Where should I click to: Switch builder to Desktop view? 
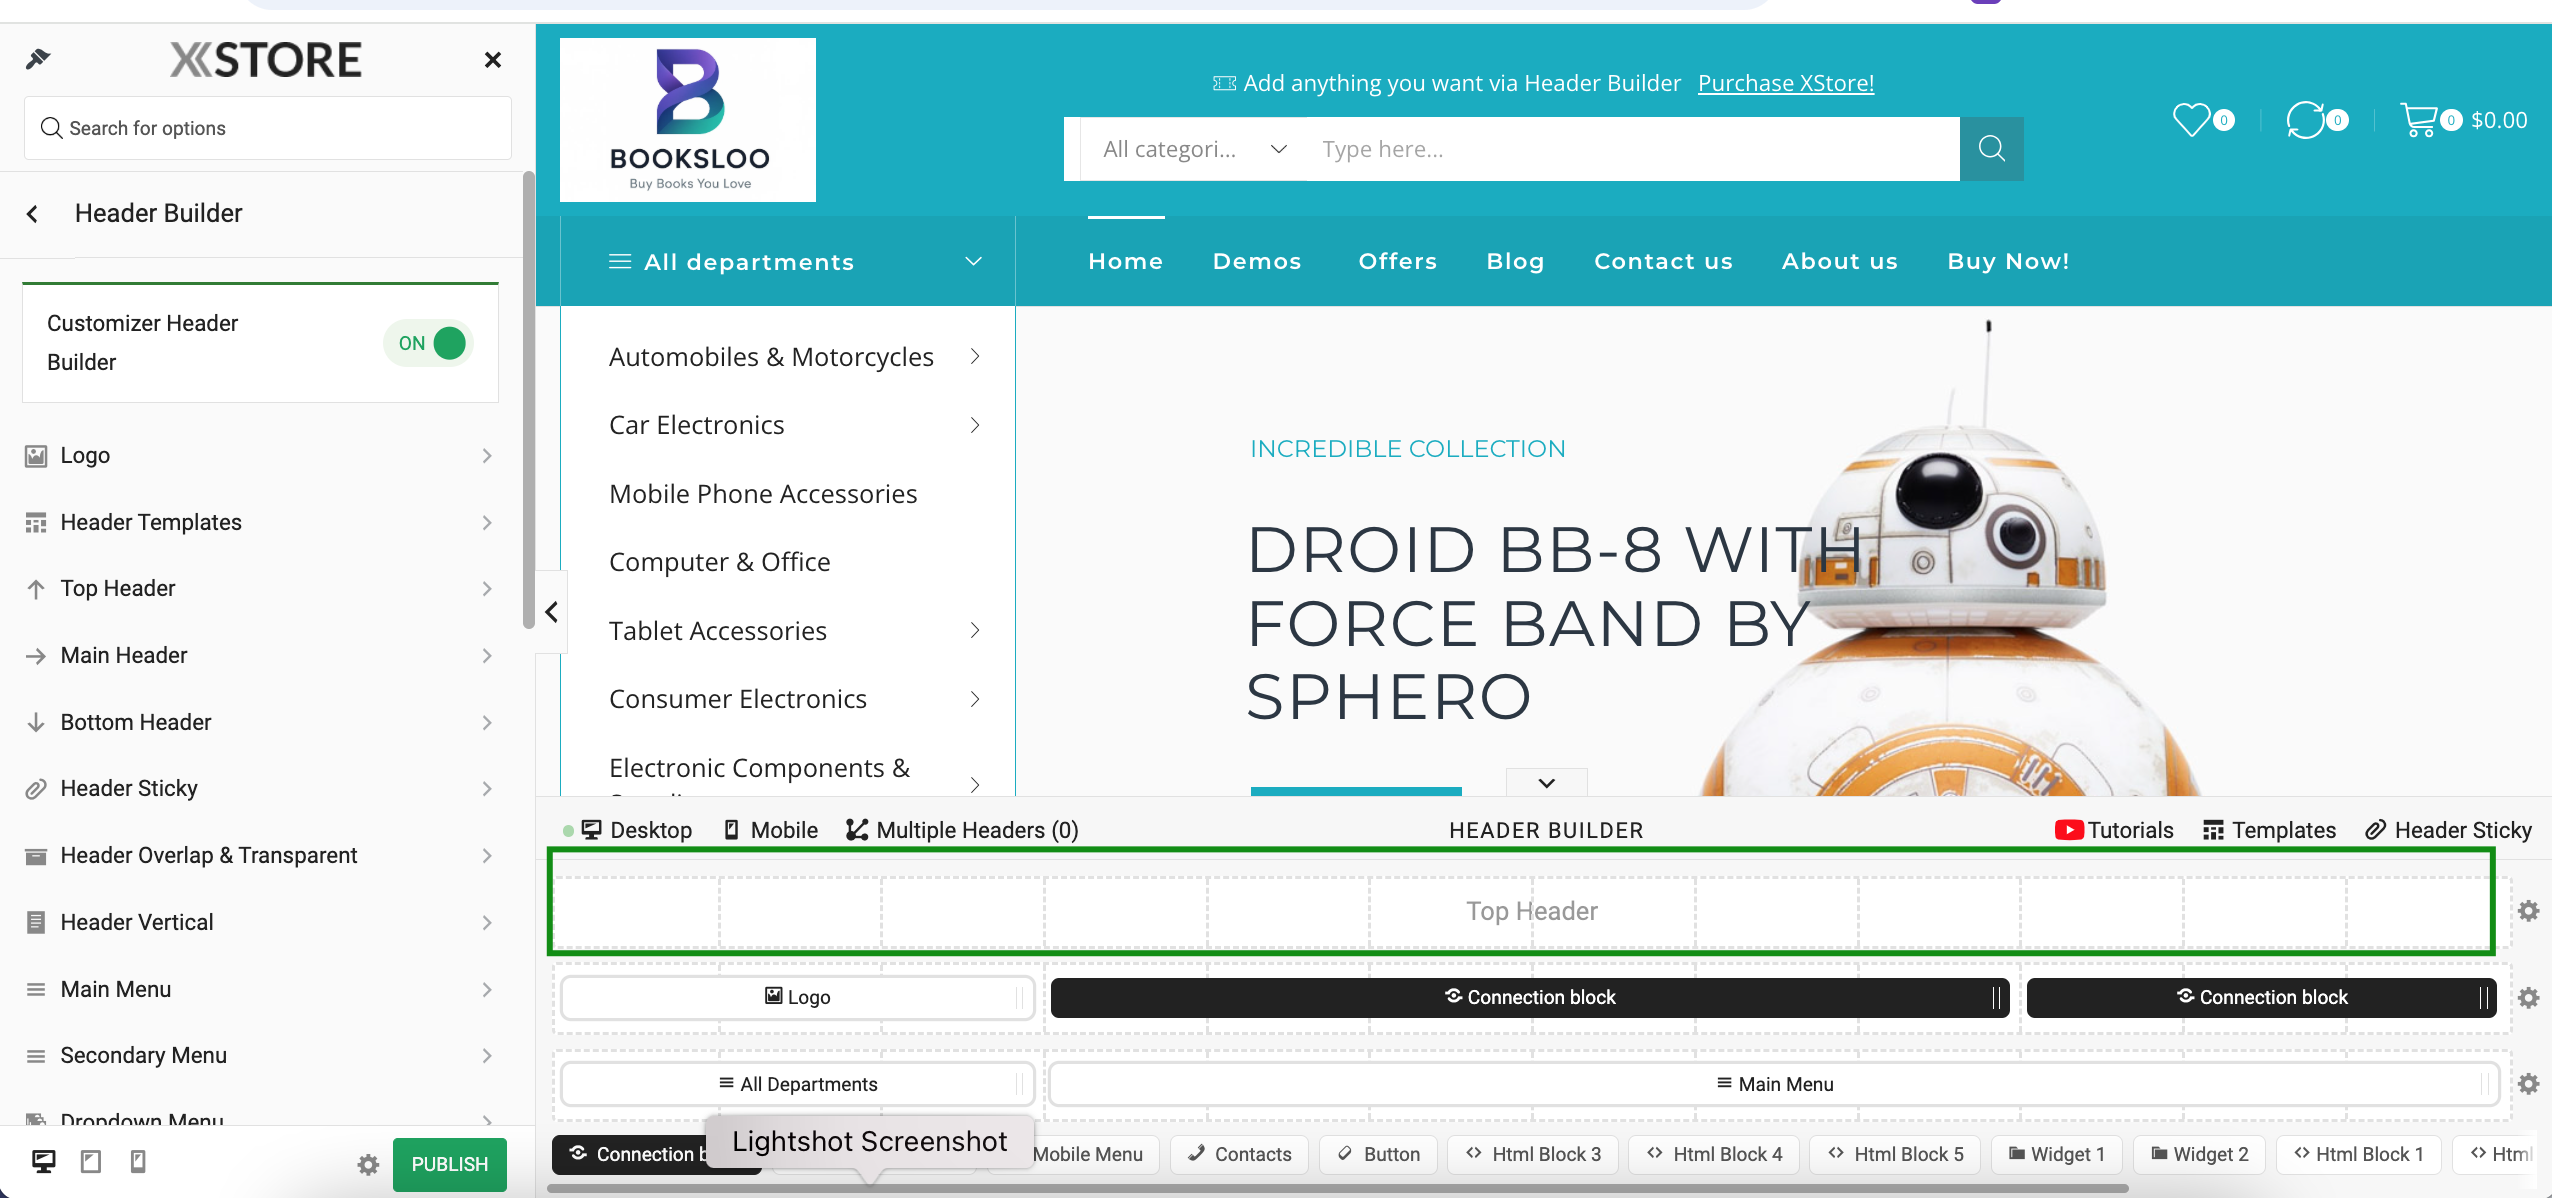(637, 830)
